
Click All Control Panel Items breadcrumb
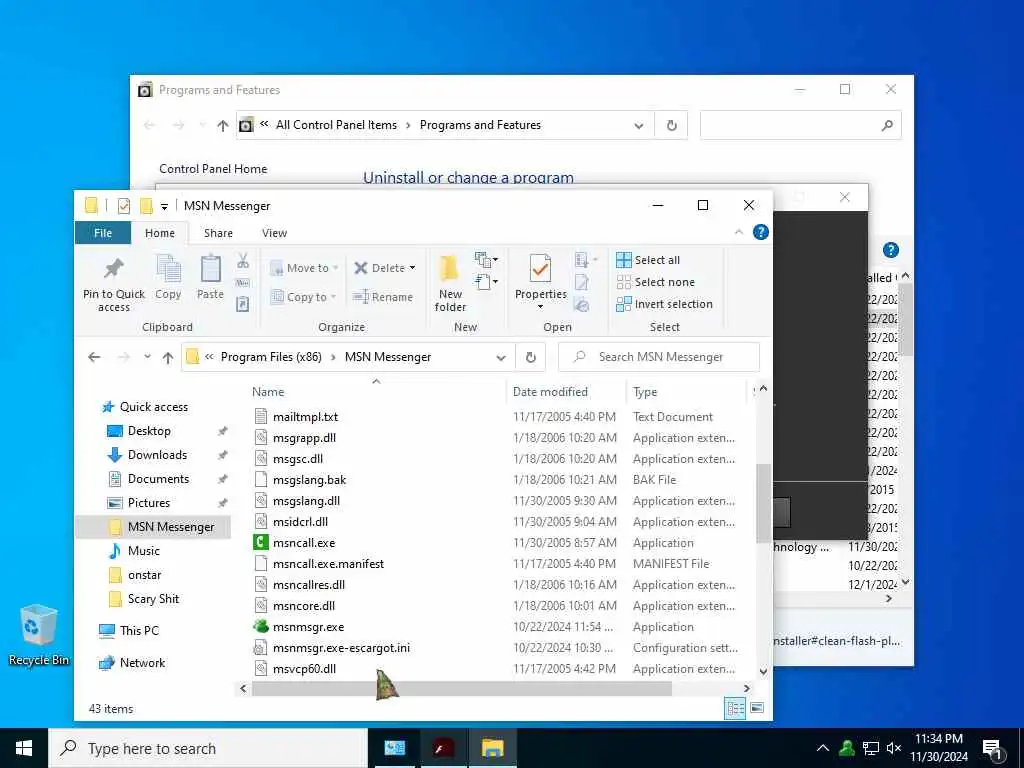[x=336, y=125]
